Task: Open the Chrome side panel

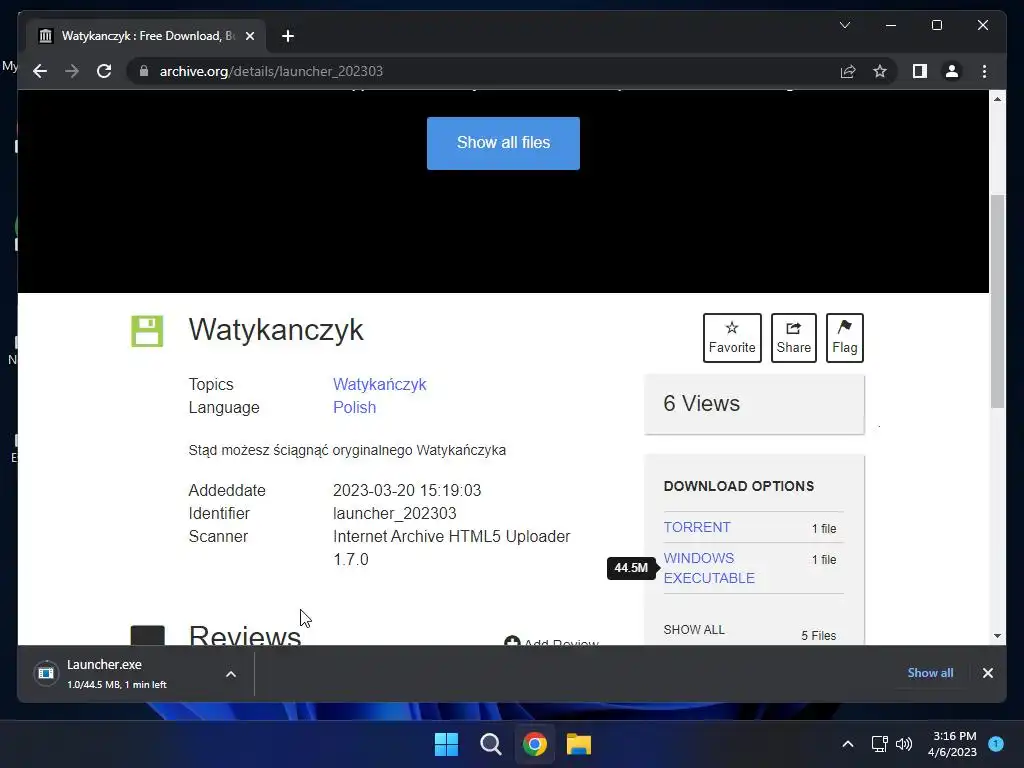Action: [x=920, y=71]
